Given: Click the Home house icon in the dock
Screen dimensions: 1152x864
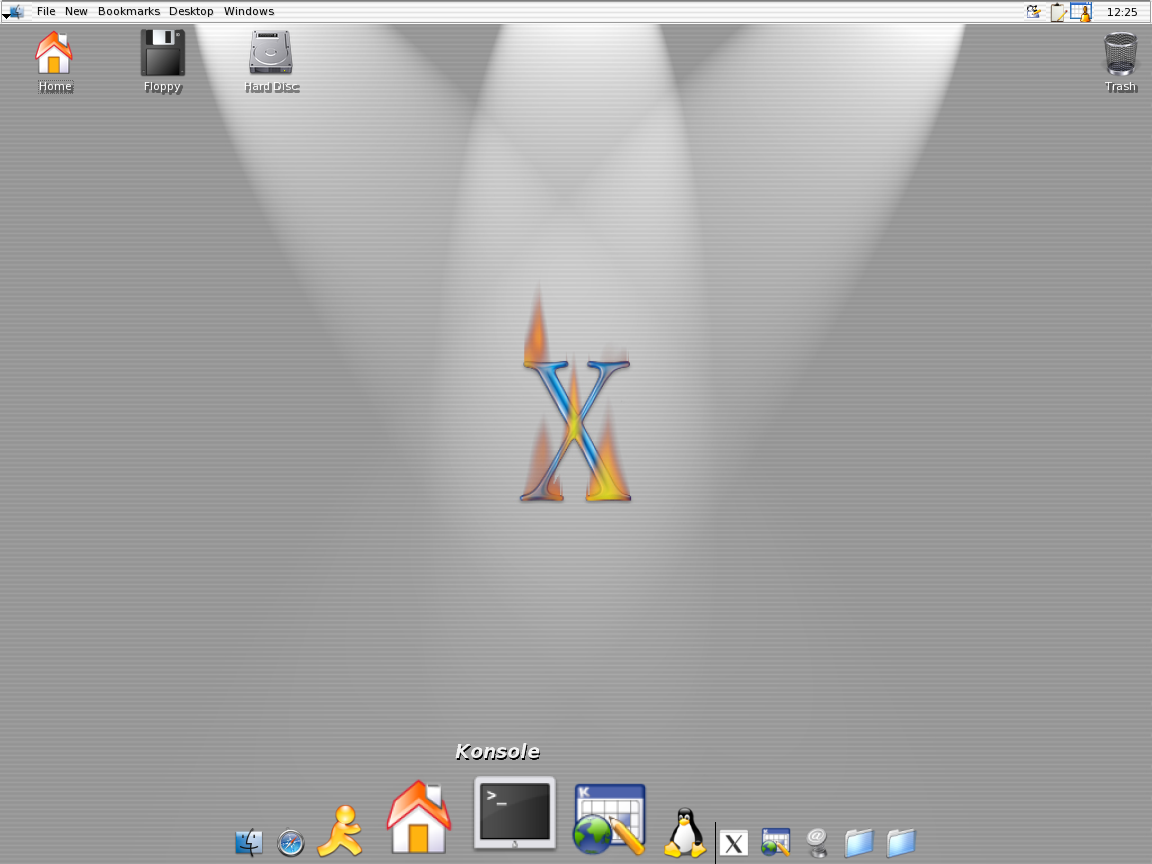Looking at the screenshot, I should 419,817.
